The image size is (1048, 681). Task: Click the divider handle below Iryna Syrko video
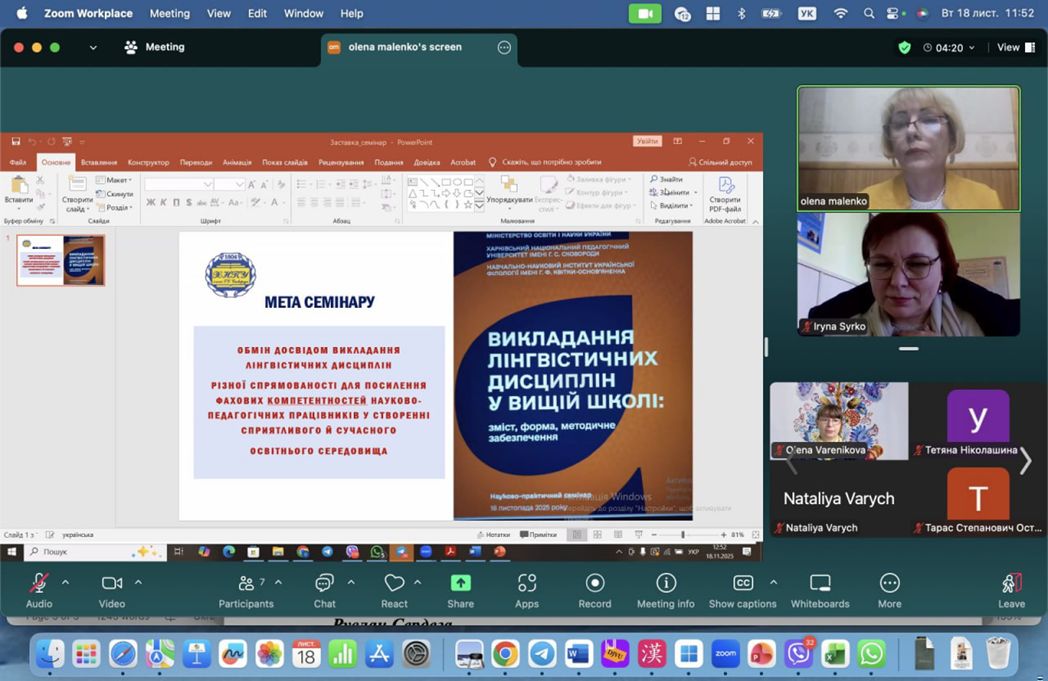pos(908,349)
